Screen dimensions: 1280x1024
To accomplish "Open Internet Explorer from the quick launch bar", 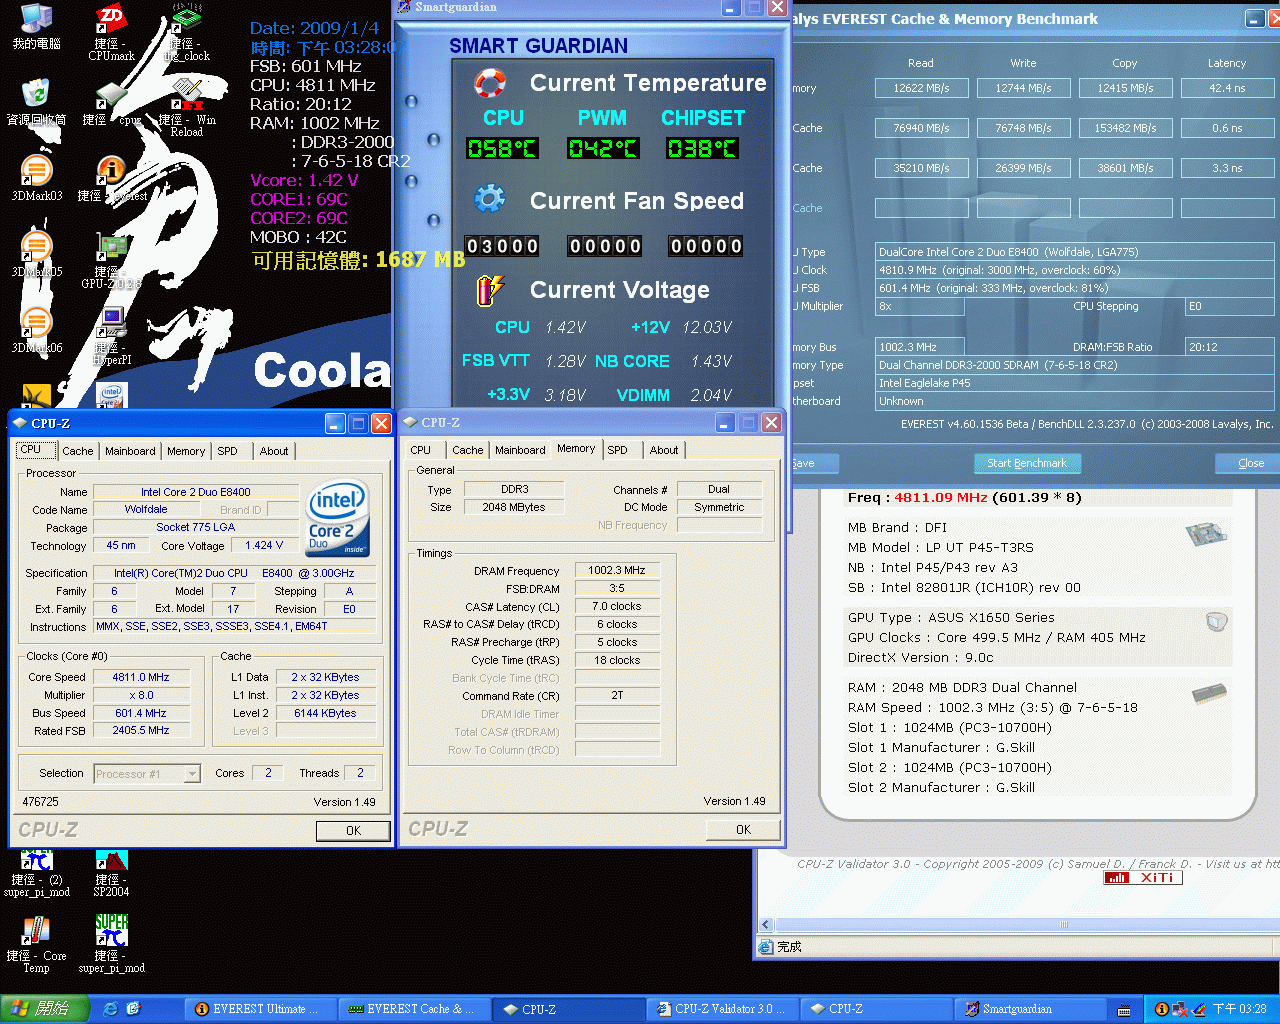I will coord(111,1009).
